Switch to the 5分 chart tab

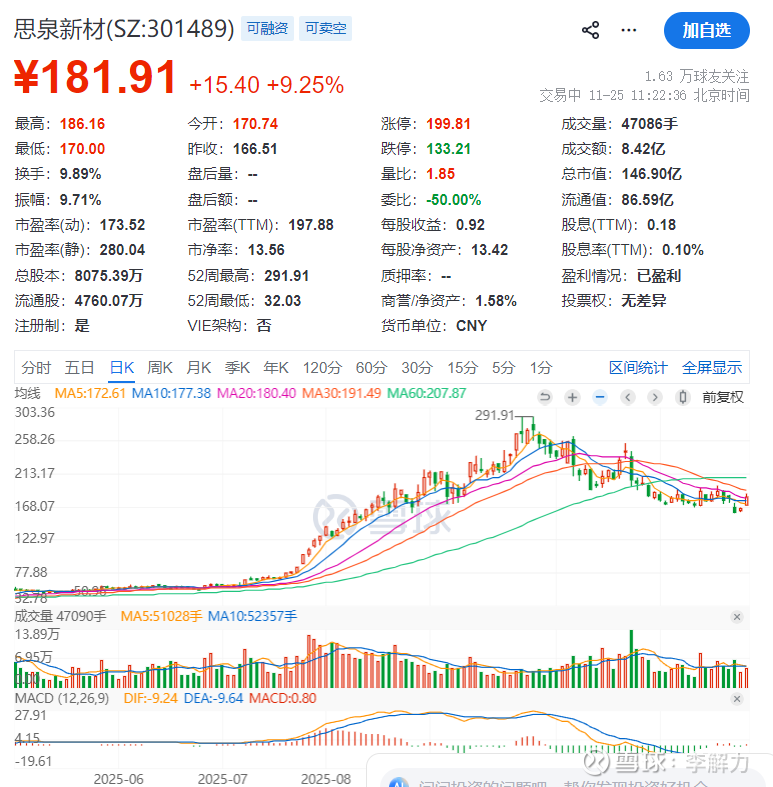(x=503, y=368)
